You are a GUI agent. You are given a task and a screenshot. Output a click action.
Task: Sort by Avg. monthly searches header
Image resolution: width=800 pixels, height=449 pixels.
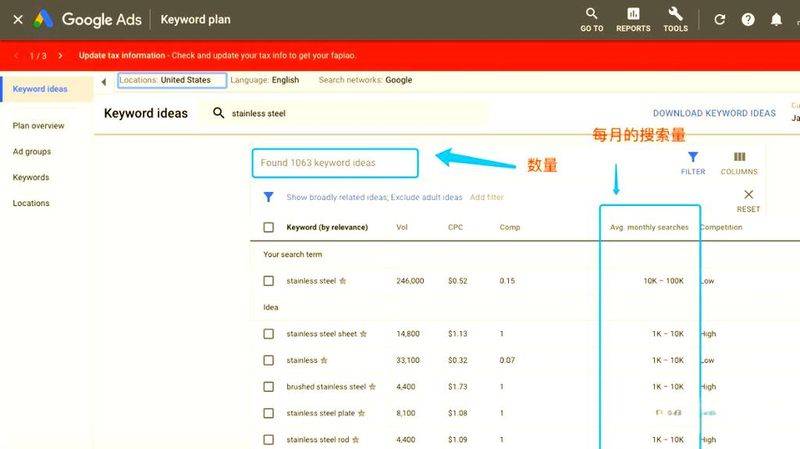[649, 227]
